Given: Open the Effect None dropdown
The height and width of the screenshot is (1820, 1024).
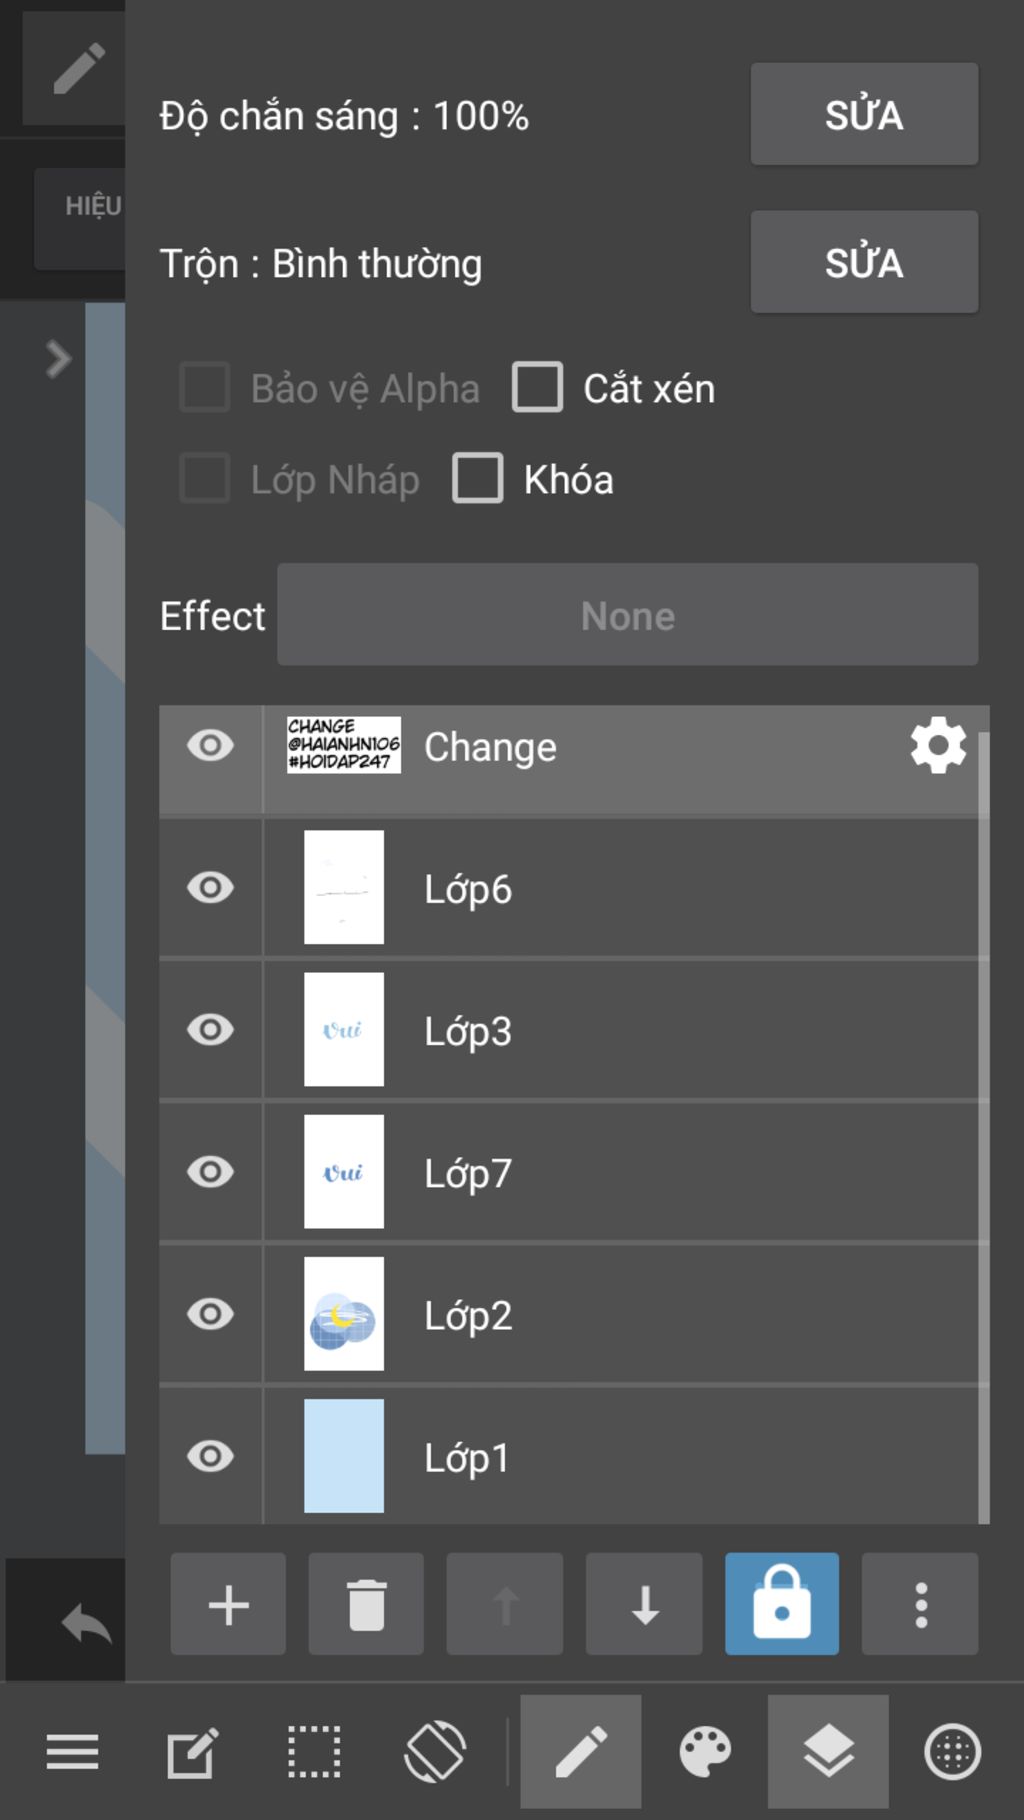Looking at the screenshot, I should 628,614.
